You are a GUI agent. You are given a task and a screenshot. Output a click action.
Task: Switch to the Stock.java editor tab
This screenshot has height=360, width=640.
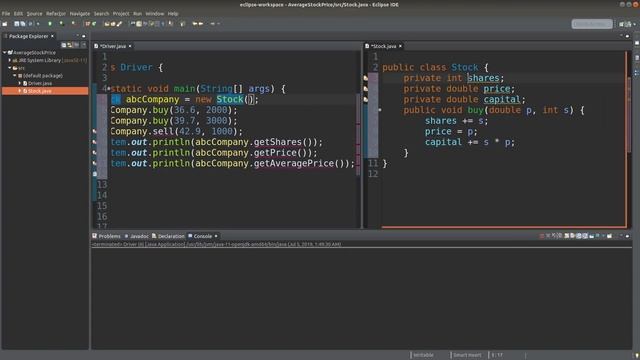[383, 46]
